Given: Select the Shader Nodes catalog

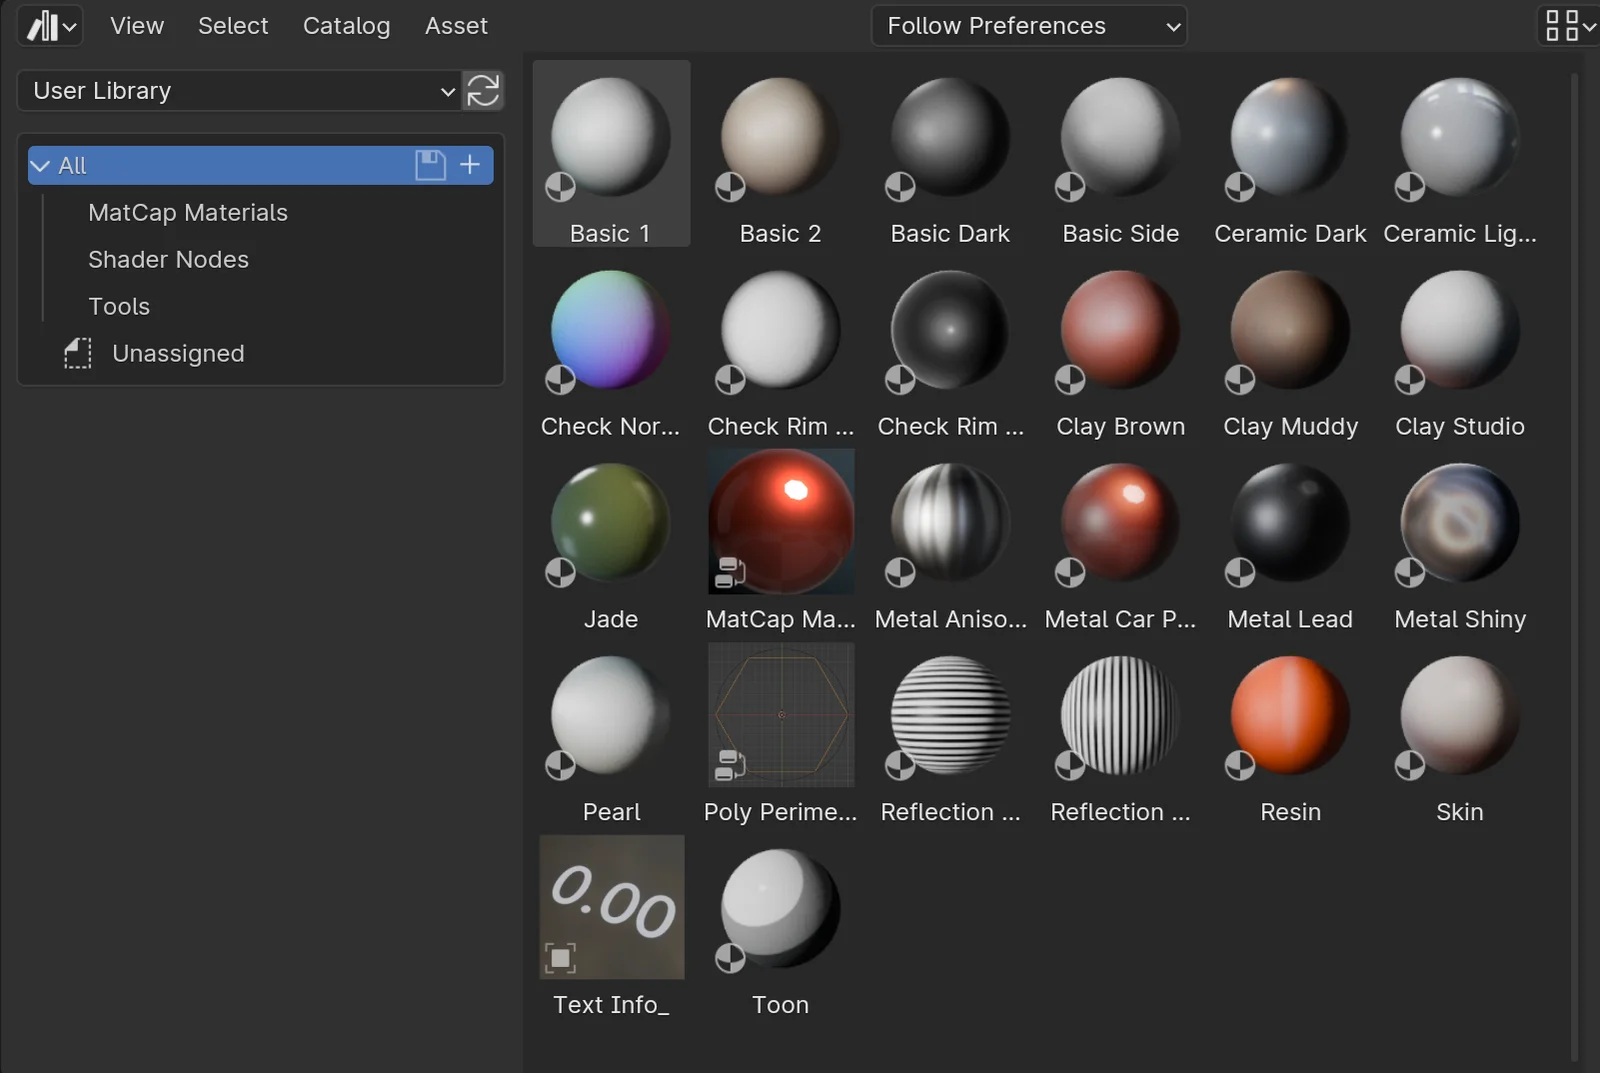Looking at the screenshot, I should point(168,260).
